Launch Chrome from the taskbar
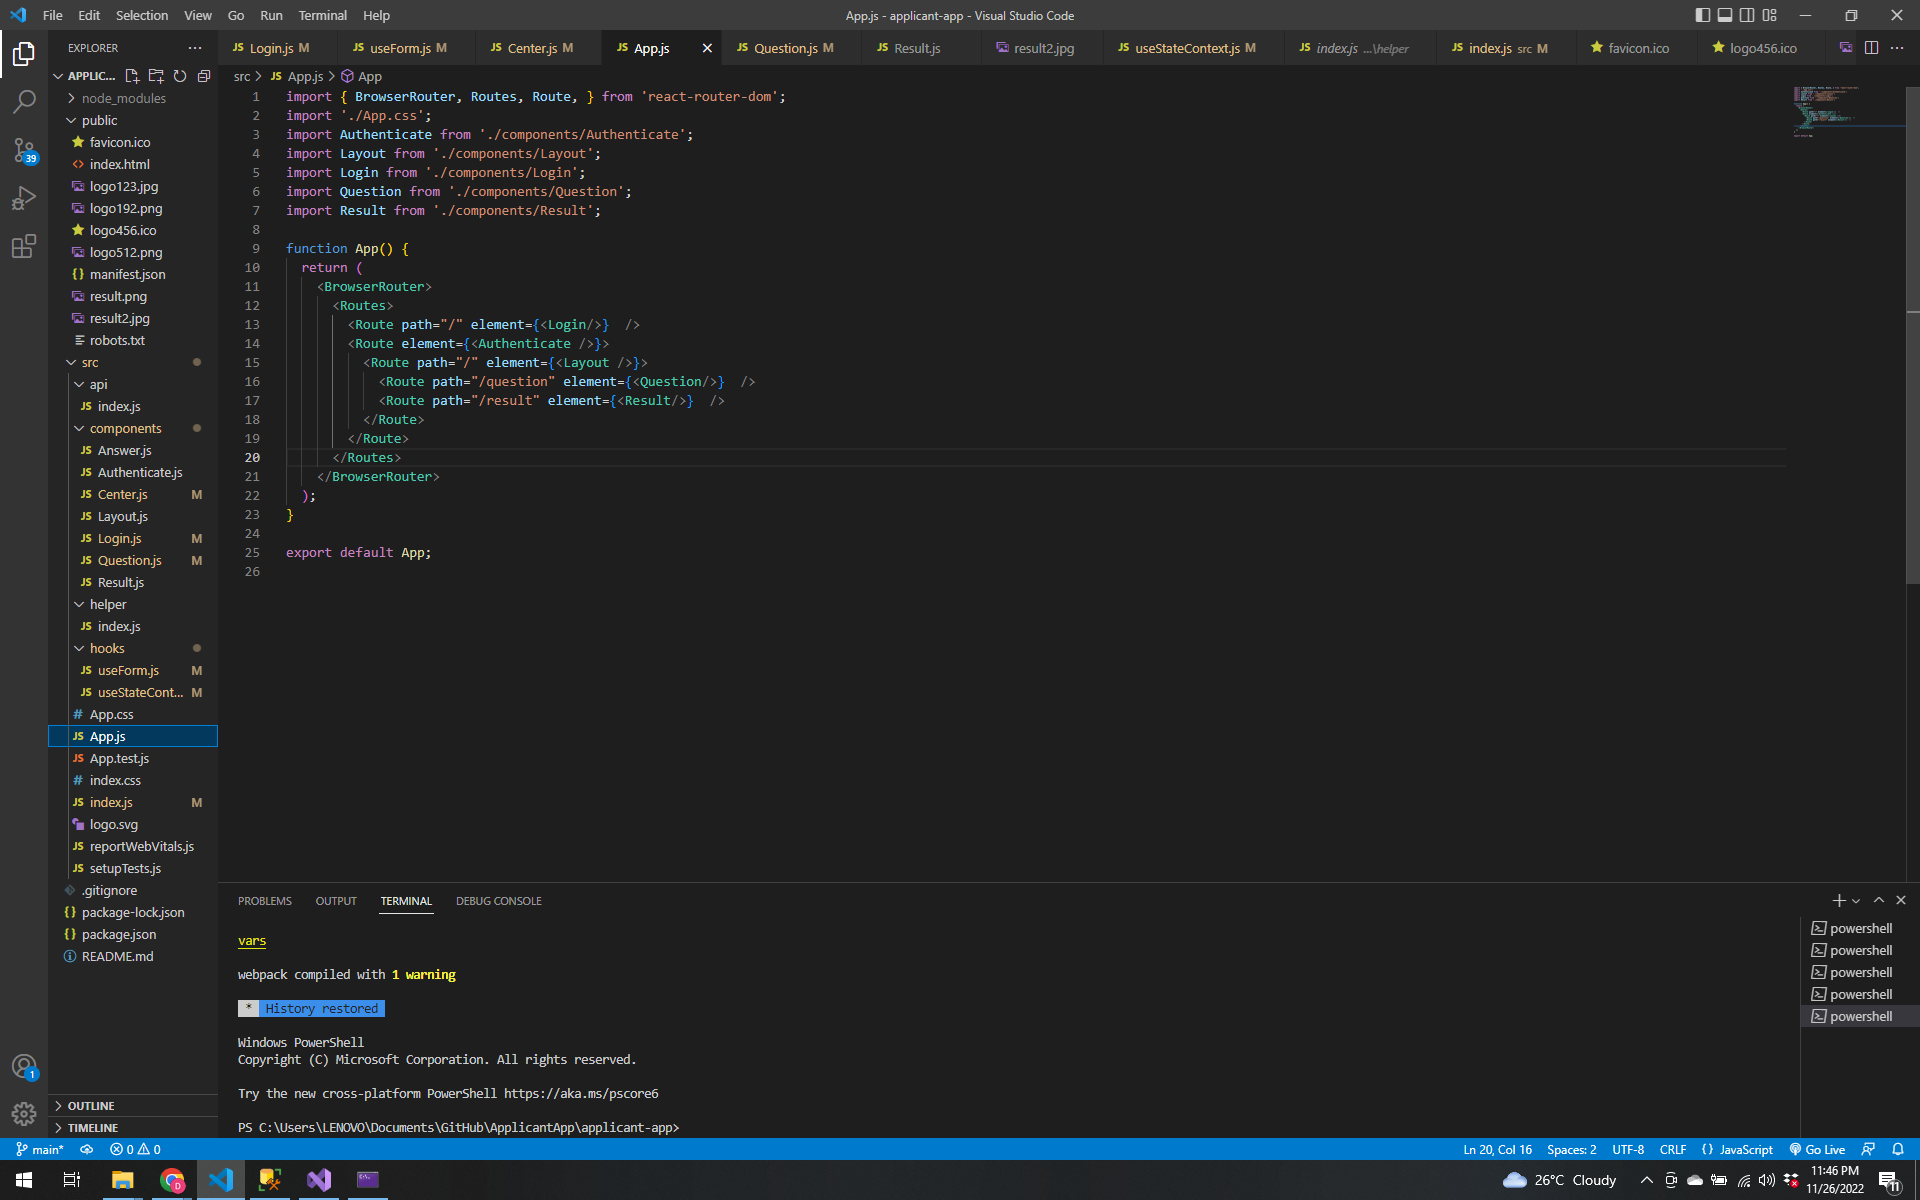Image resolution: width=1920 pixels, height=1200 pixels. tap(172, 1181)
